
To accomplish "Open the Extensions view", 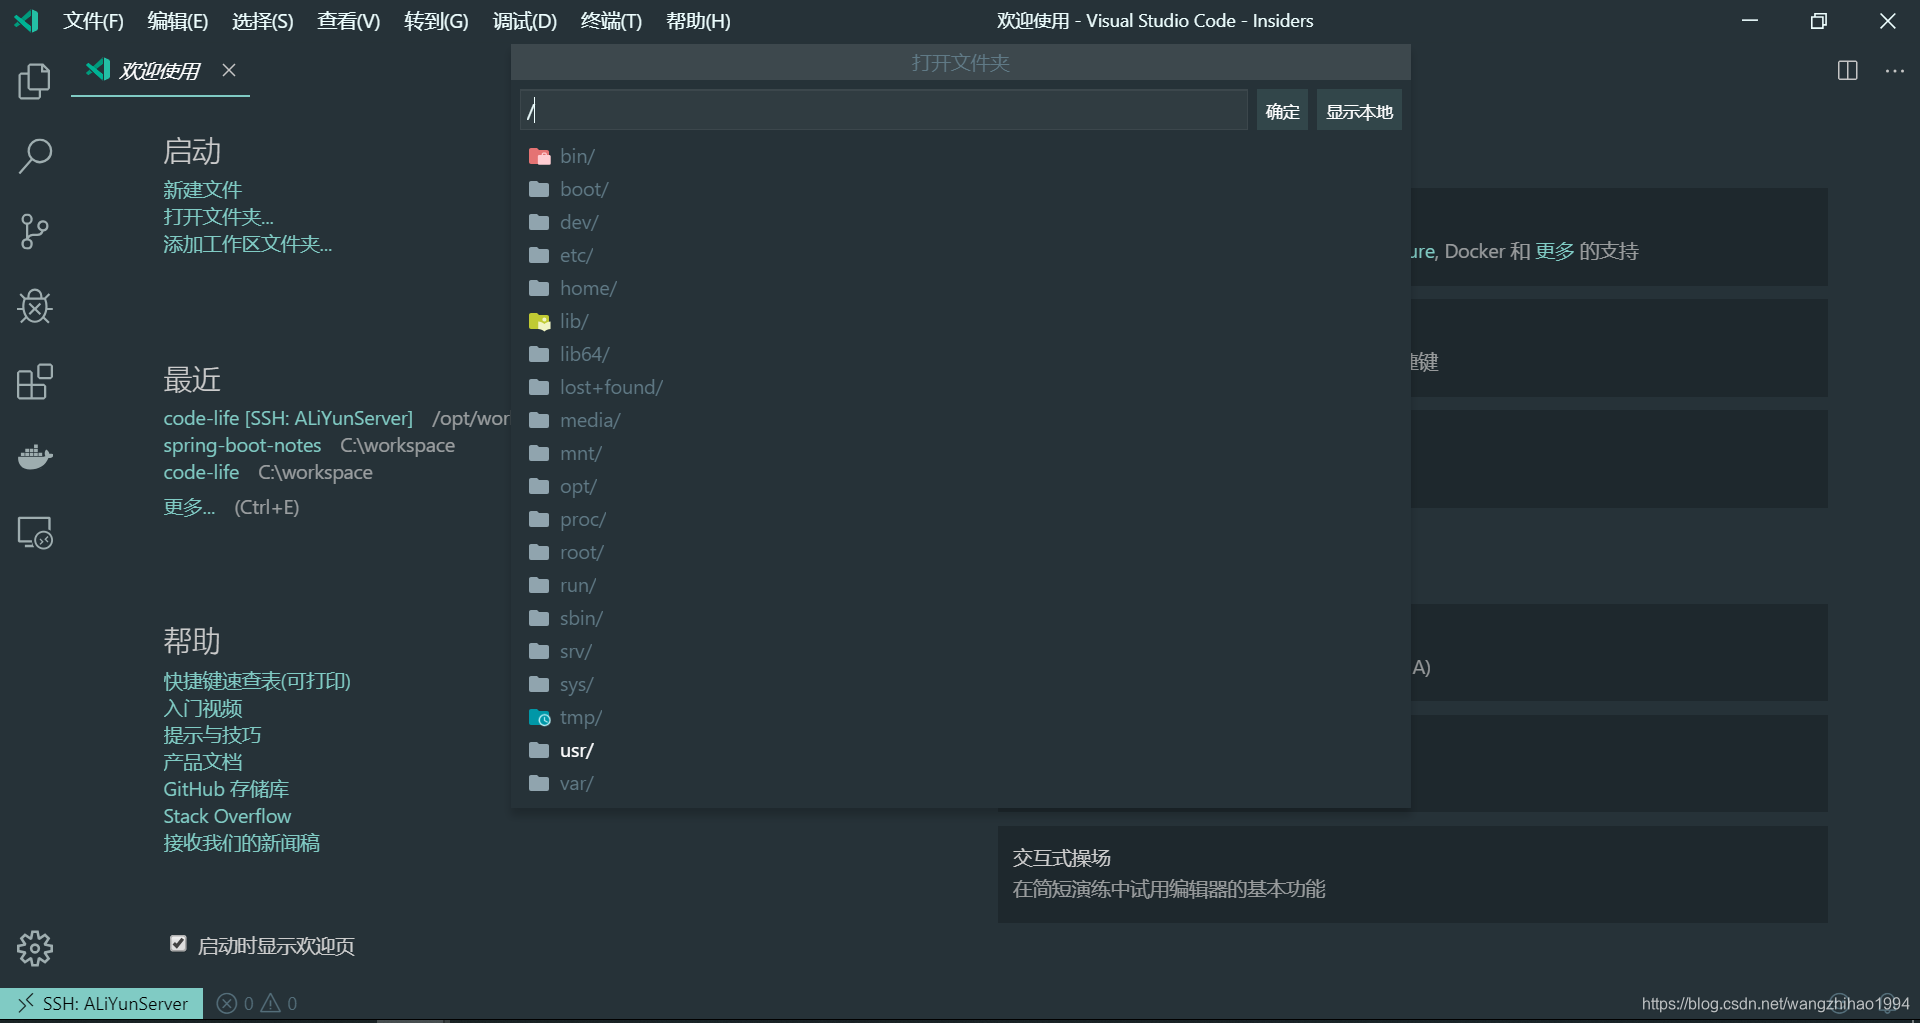I will click(x=35, y=381).
